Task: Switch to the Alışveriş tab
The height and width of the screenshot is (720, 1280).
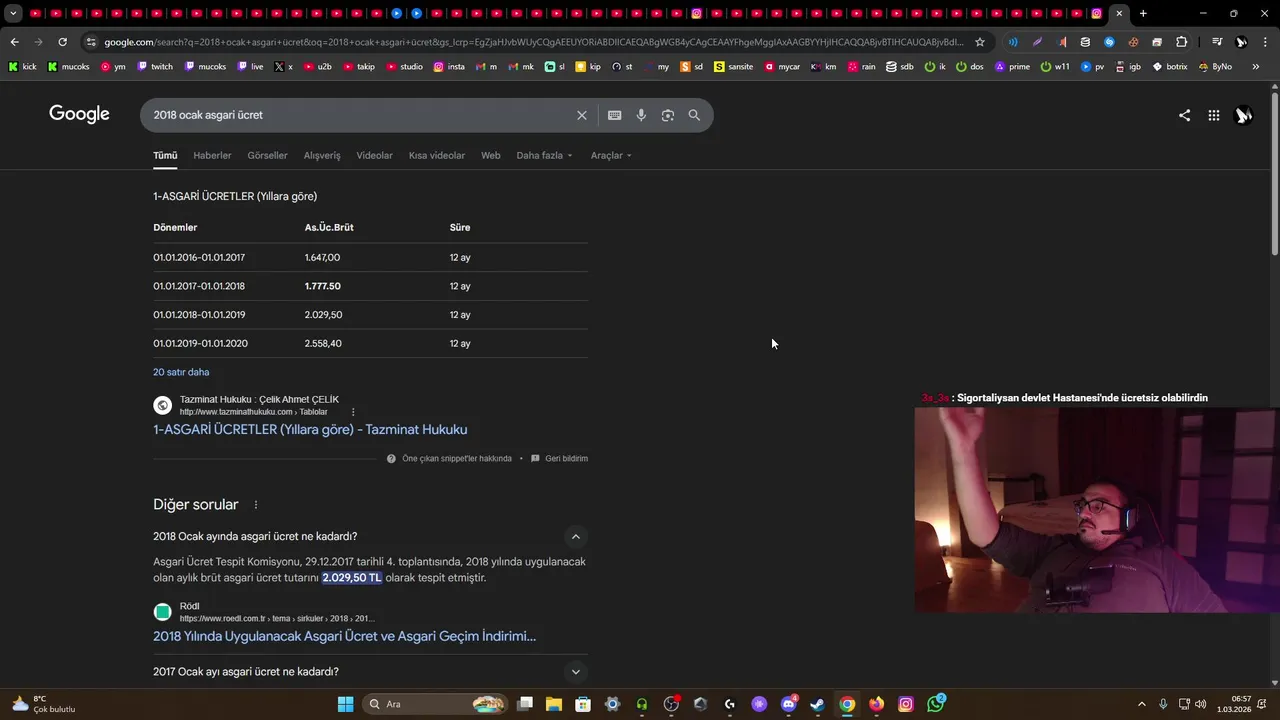Action: pyautogui.click(x=322, y=155)
